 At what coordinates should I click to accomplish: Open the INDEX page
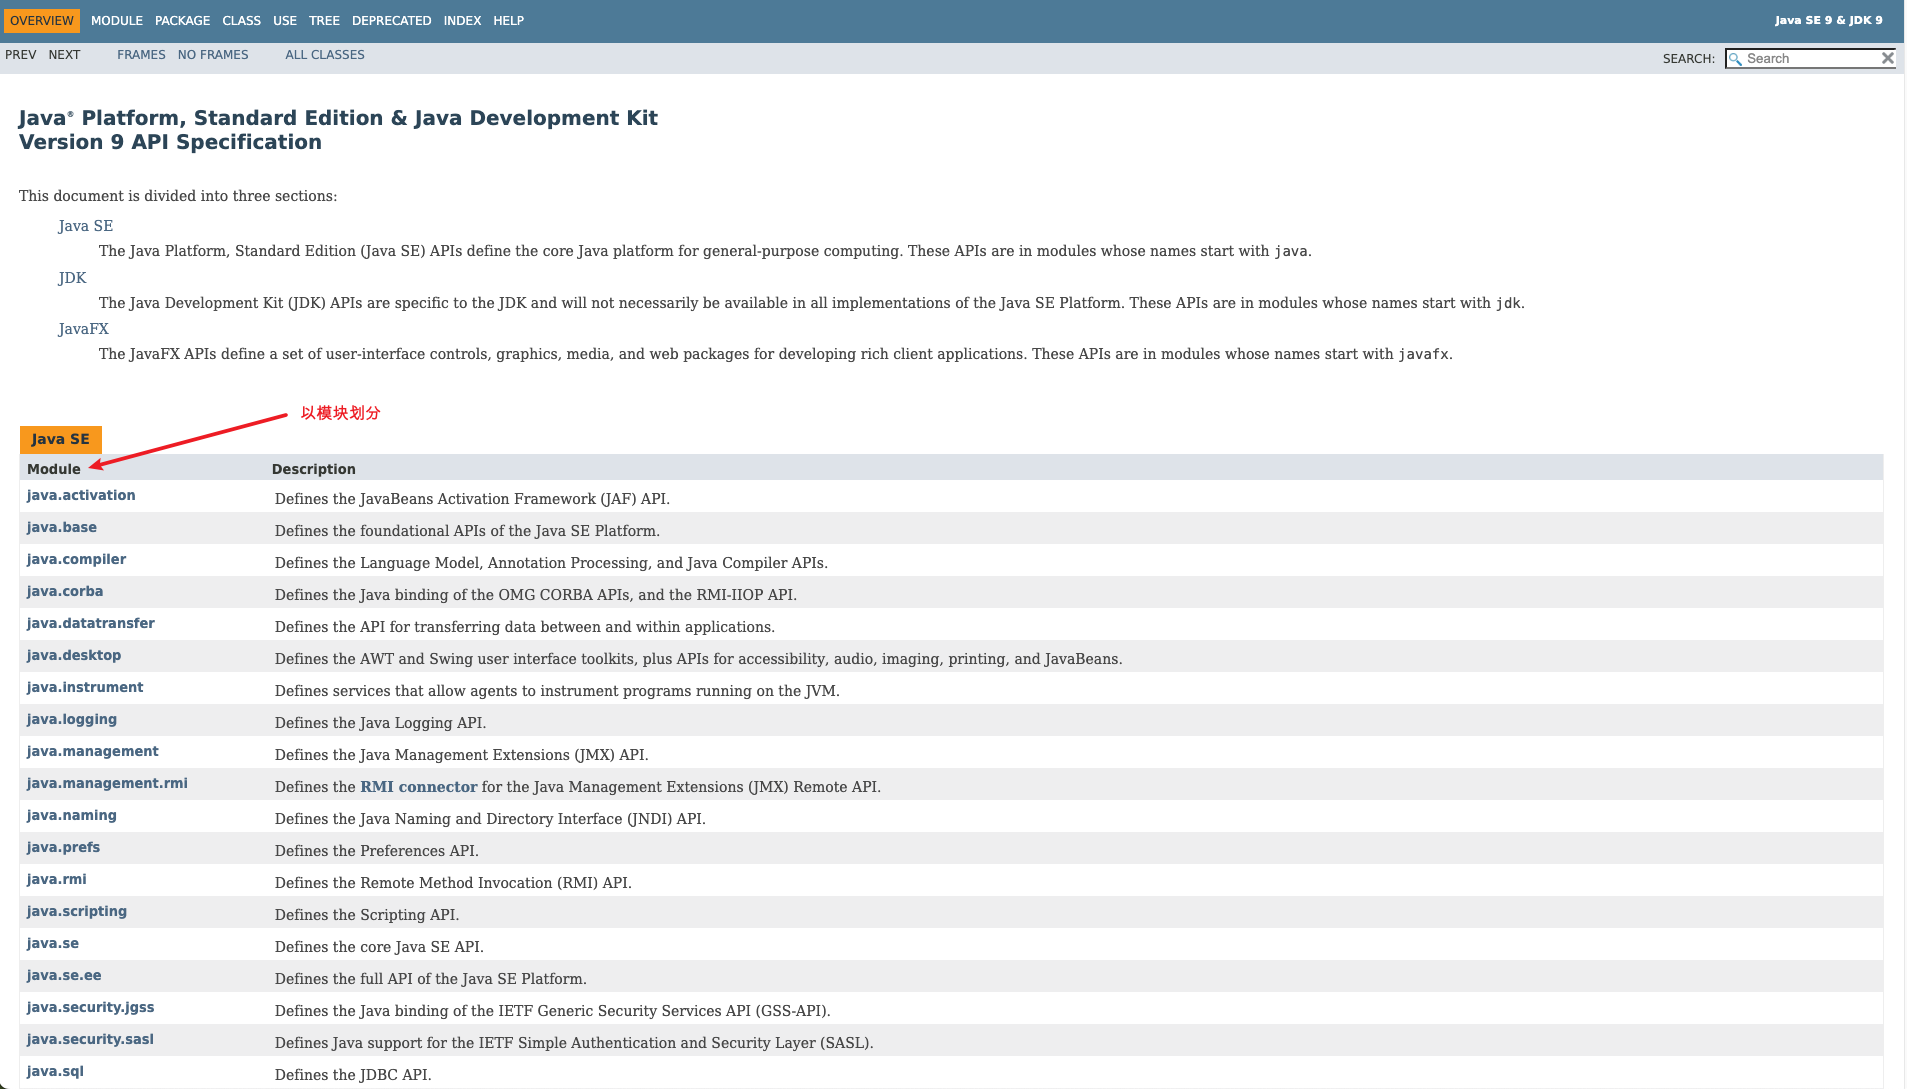coord(462,21)
